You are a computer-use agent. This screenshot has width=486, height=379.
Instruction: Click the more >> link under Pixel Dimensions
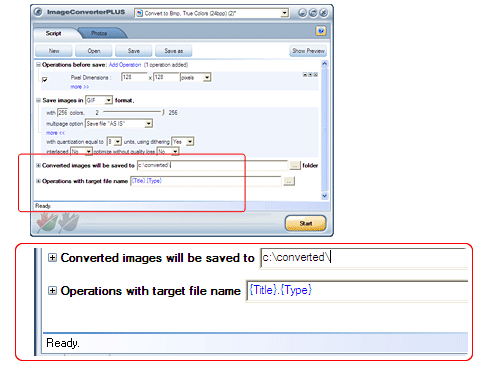coord(80,87)
